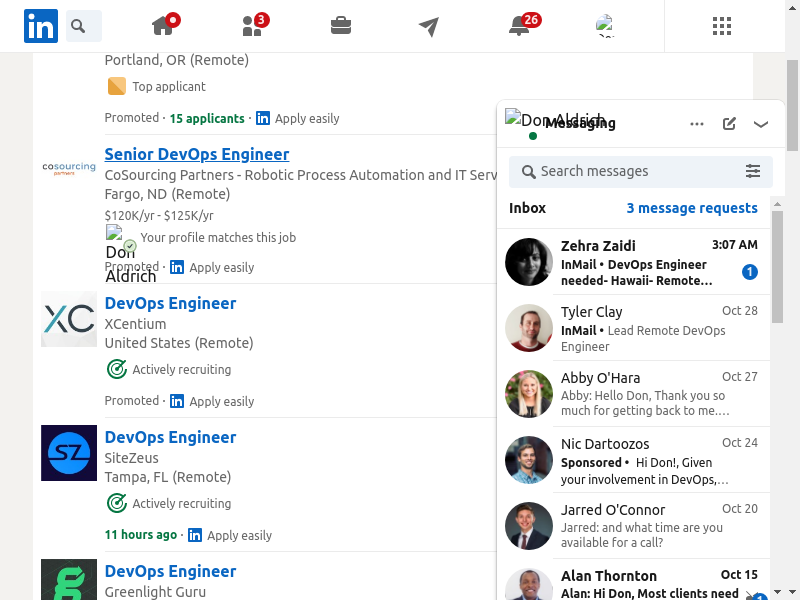
Task: Open 3 message requests link
Action: coord(692,208)
